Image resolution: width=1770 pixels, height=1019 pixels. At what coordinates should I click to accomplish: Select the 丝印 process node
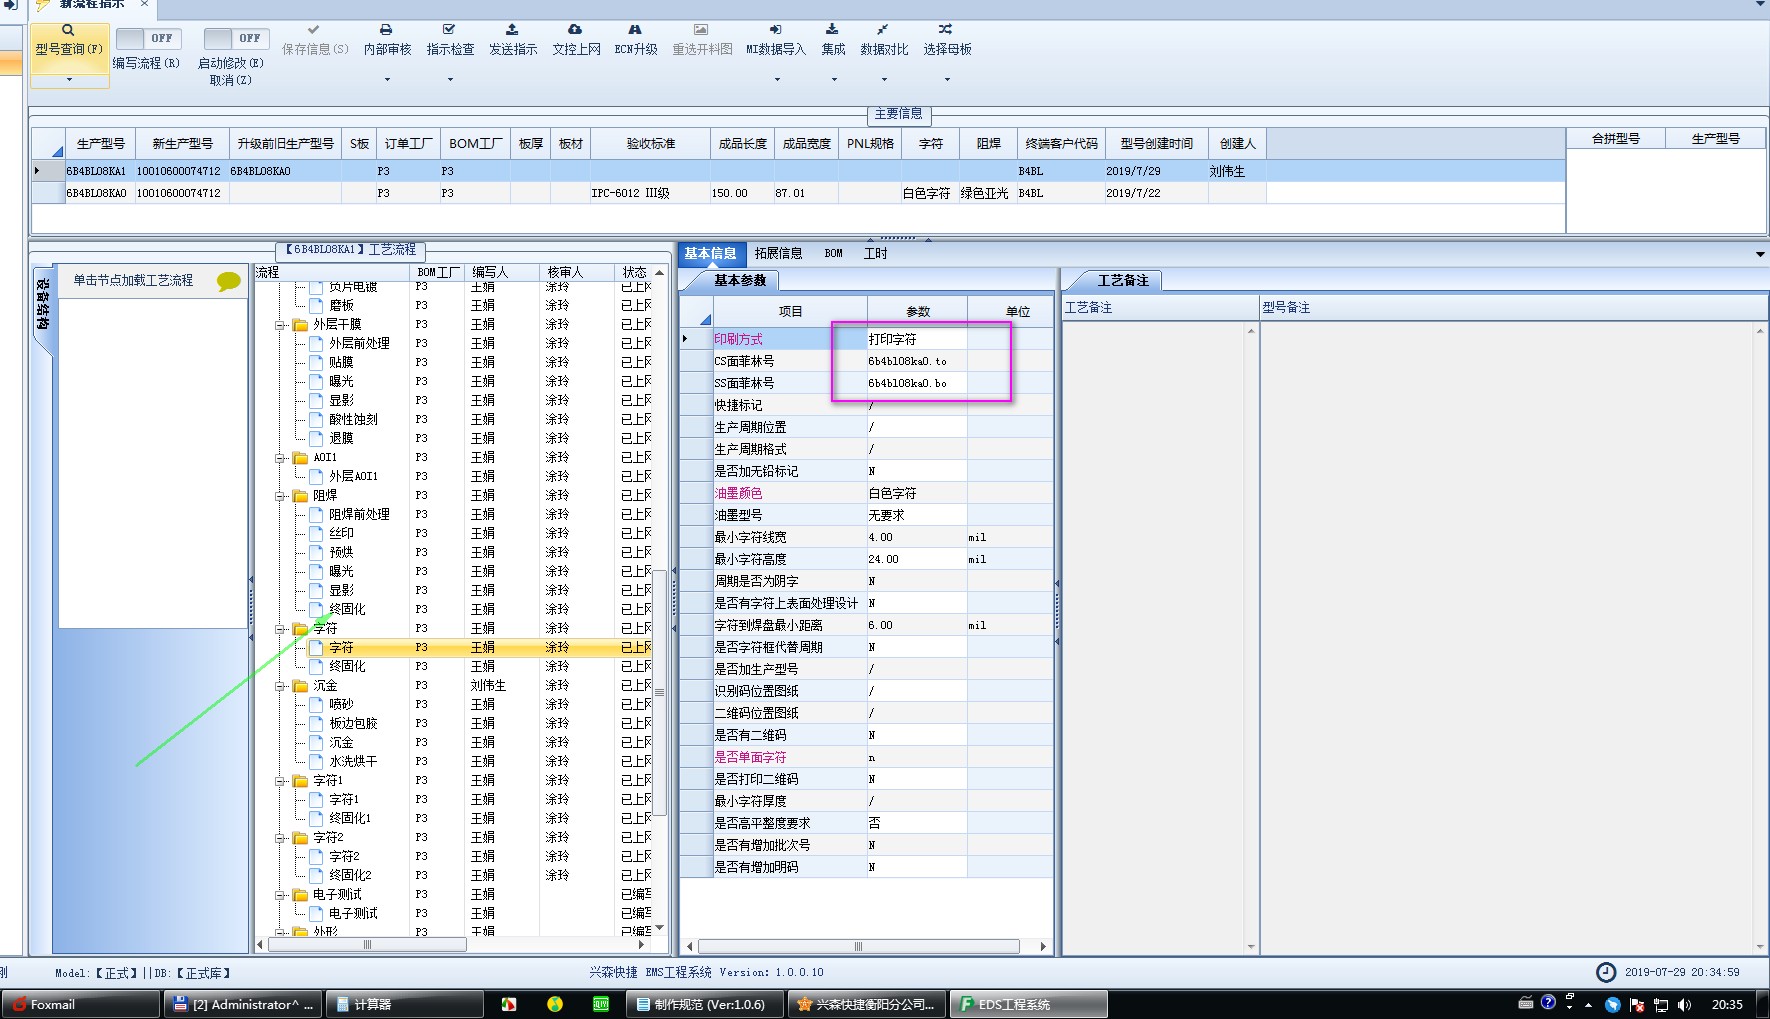pyautogui.click(x=341, y=533)
